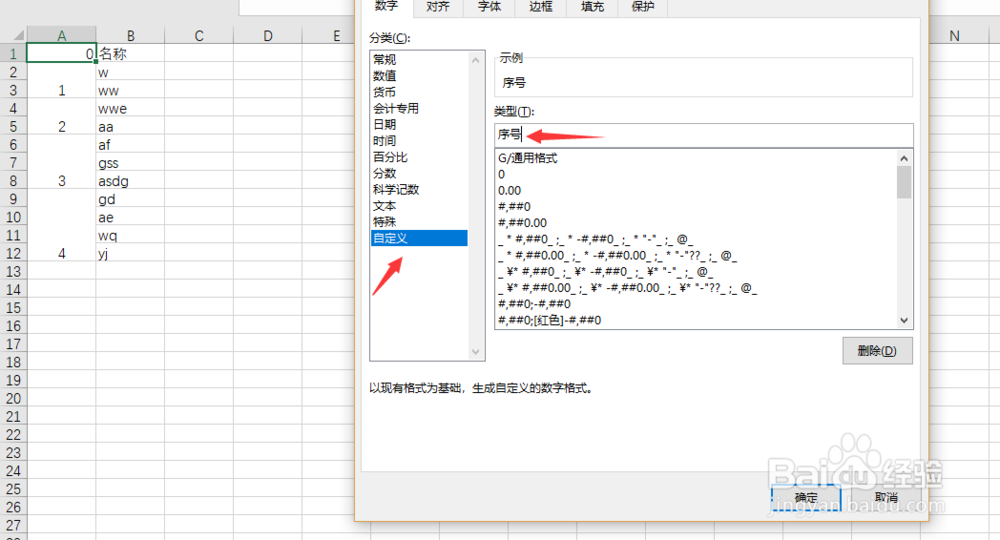Select cell B8 containing asdg

tap(130, 181)
